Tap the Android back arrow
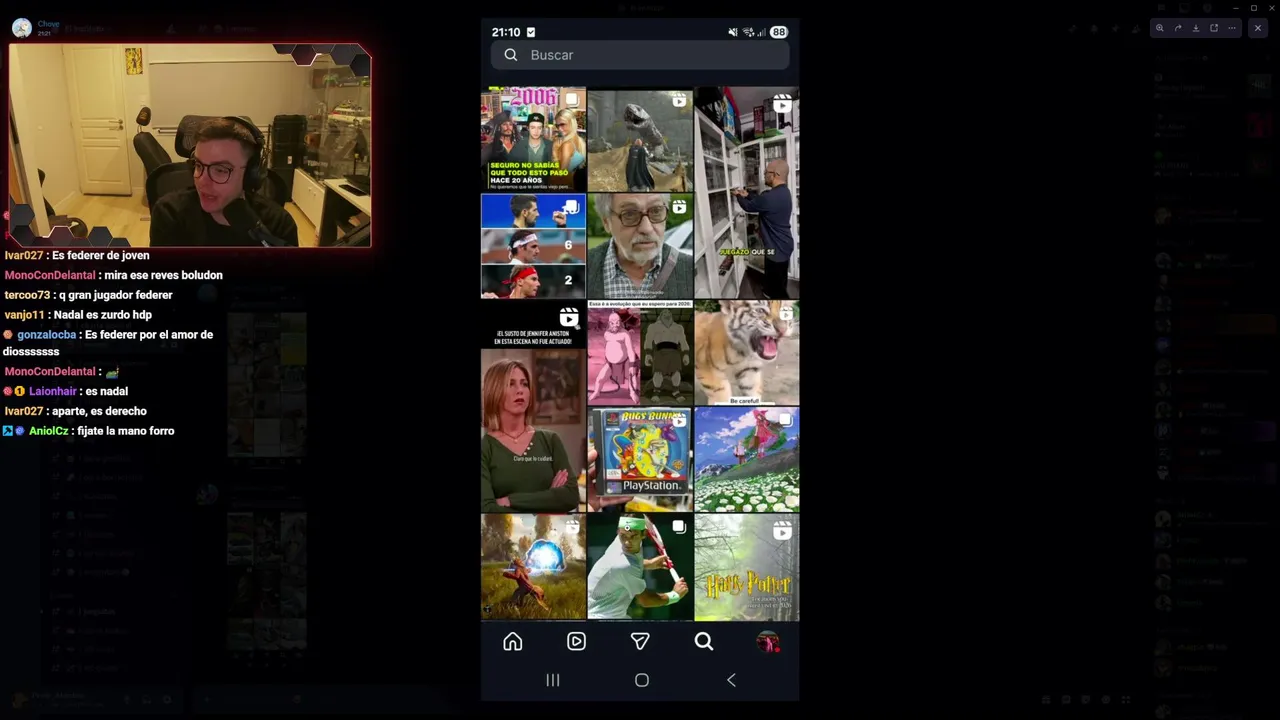 pos(731,680)
